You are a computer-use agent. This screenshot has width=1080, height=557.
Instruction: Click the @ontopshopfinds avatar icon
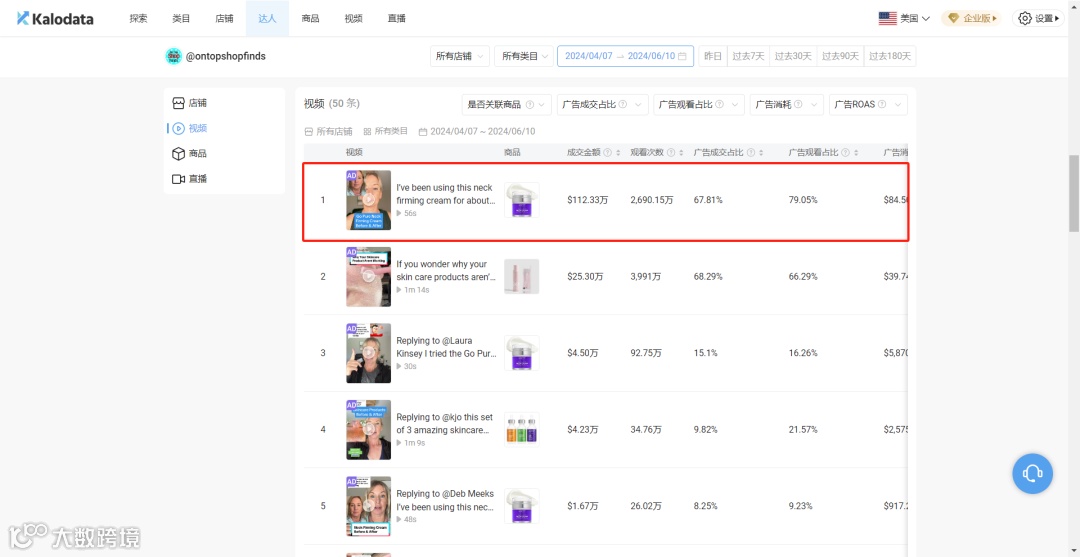[174, 56]
